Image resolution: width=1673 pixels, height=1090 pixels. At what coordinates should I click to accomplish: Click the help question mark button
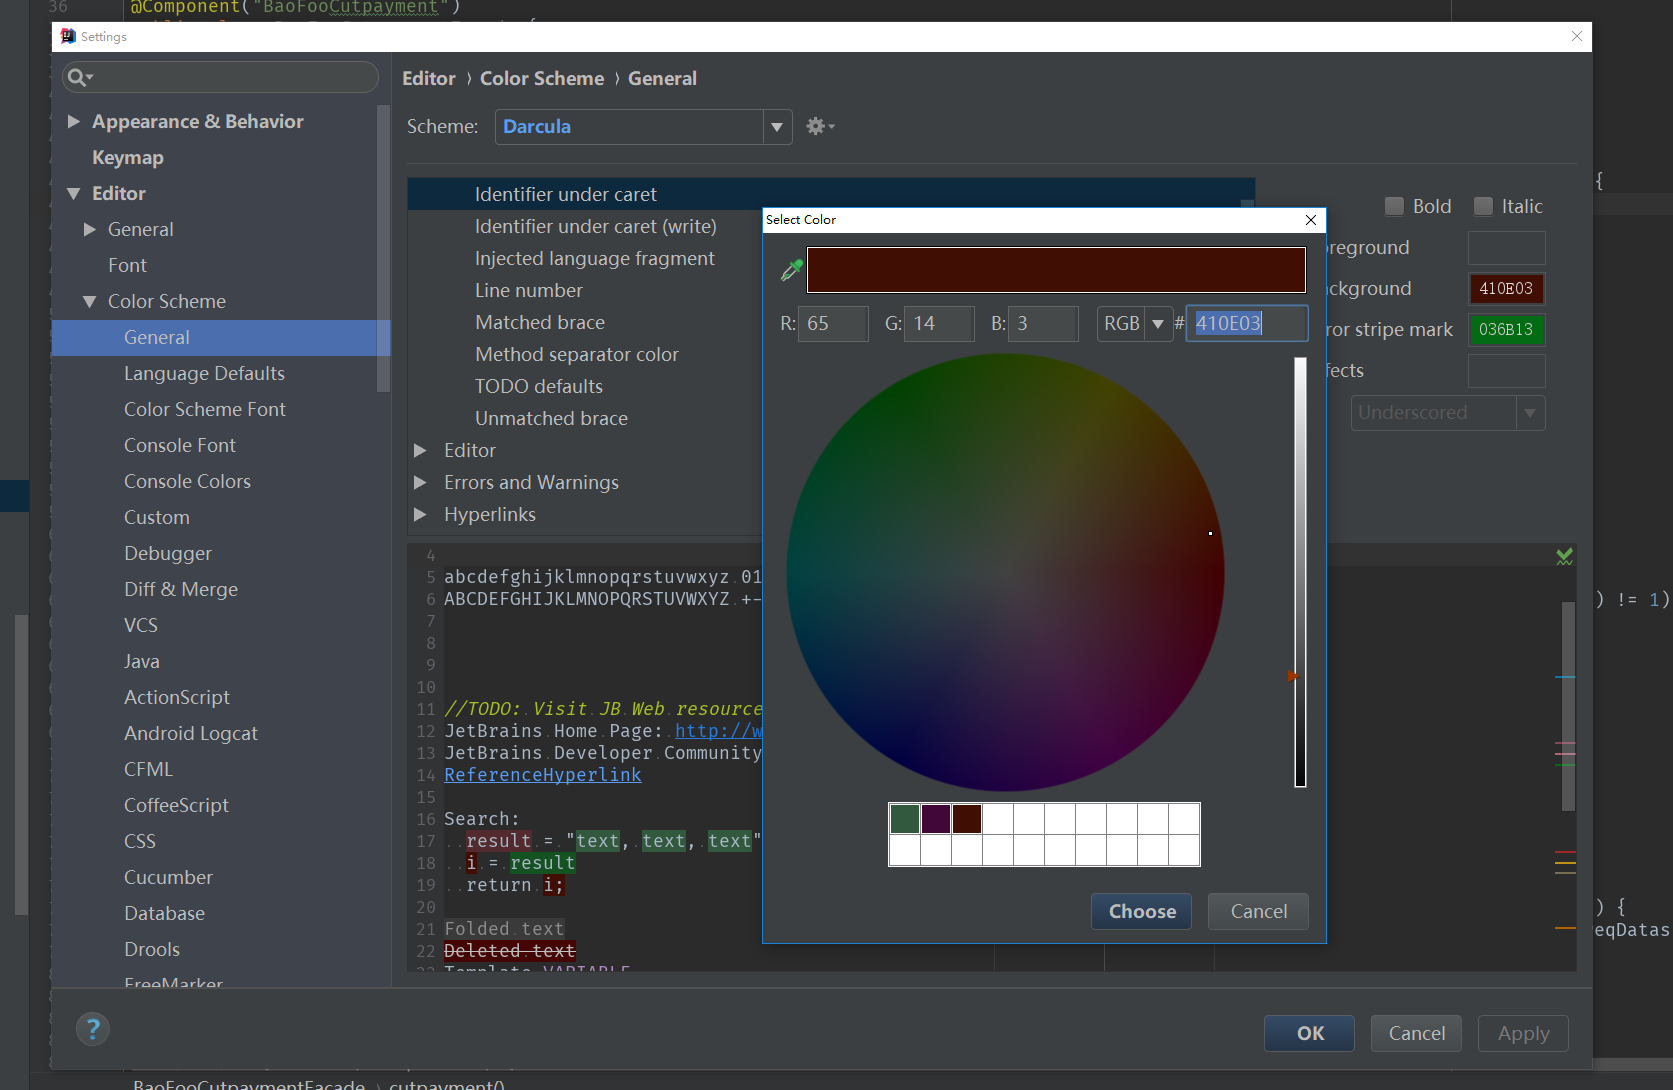click(93, 1029)
